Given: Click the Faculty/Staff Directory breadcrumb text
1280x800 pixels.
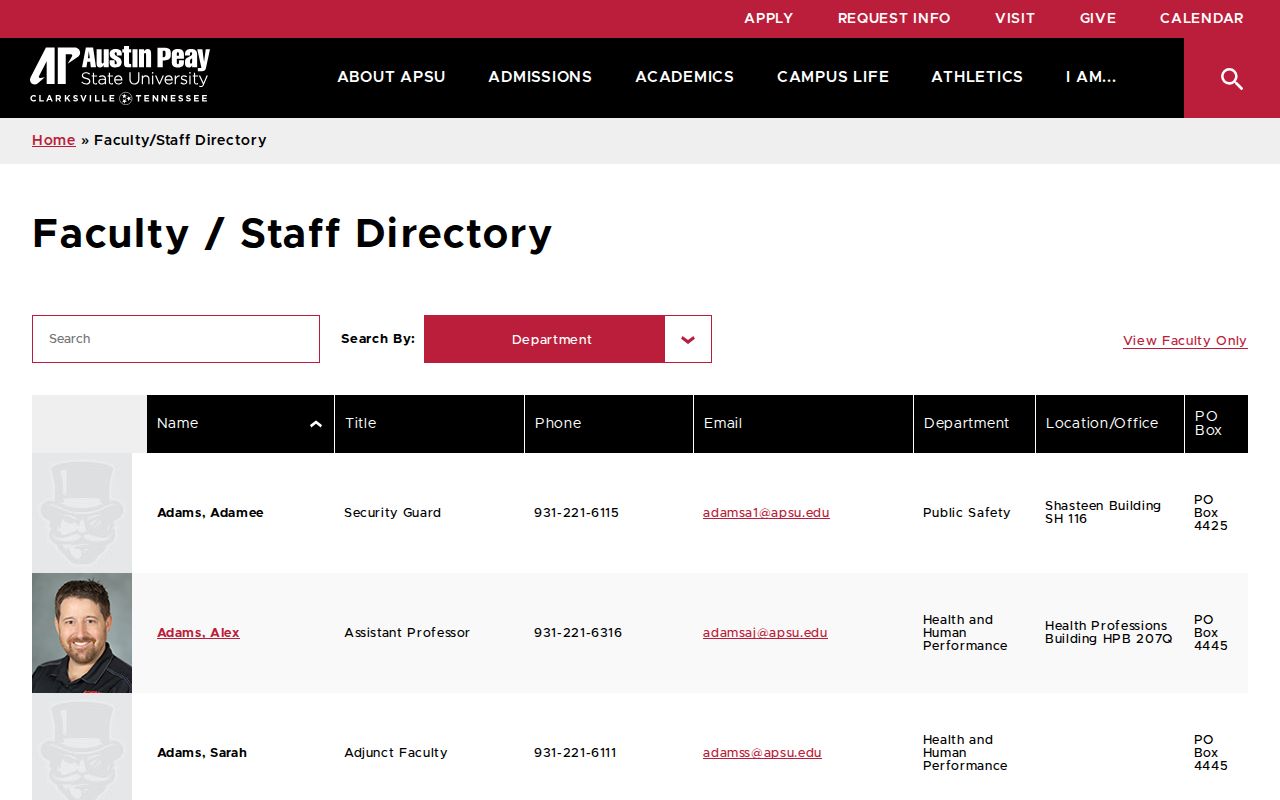Looking at the screenshot, I should tap(180, 140).
